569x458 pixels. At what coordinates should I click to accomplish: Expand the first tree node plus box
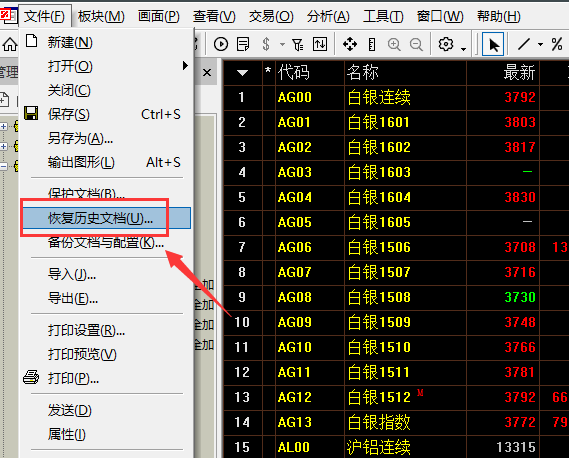pos(4,126)
